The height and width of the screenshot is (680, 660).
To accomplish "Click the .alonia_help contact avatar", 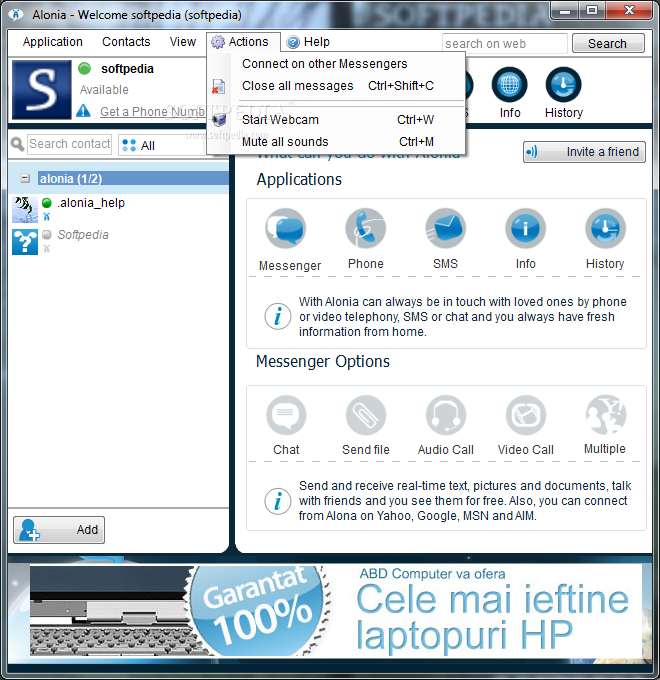I will (25, 209).
